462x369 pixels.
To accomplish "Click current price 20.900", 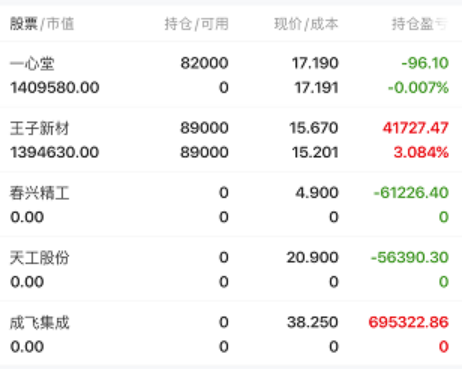I will click(x=313, y=257).
